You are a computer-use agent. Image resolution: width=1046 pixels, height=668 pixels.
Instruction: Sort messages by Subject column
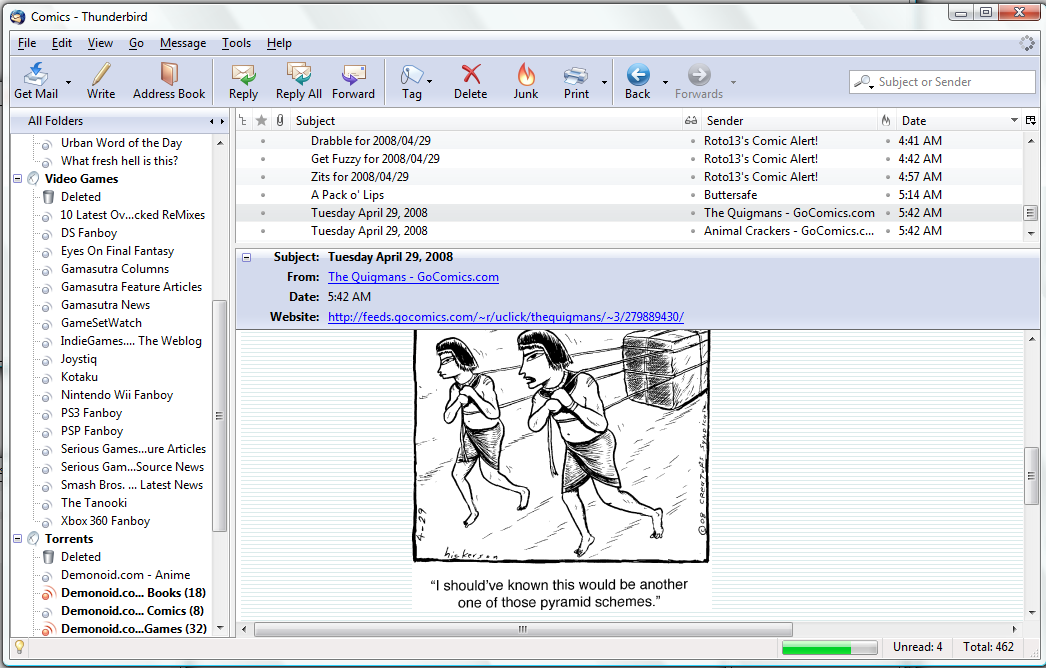pyautogui.click(x=487, y=120)
